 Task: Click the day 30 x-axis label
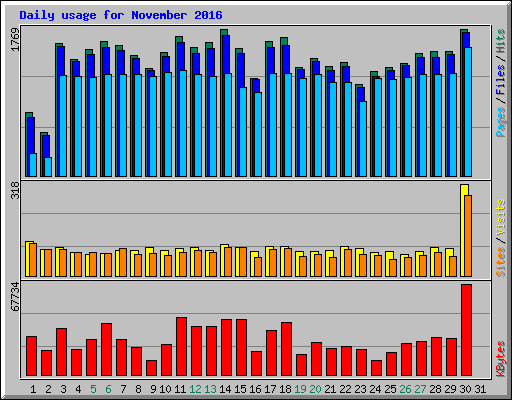pos(465,389)
